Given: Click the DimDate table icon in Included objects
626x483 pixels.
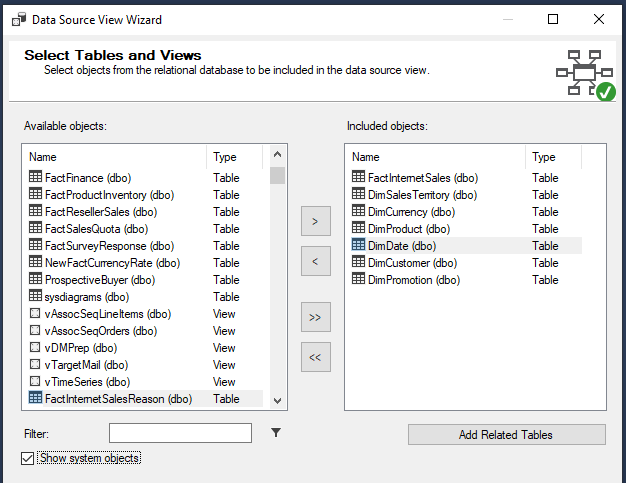Looking at the screenshot, I should (x=359, y=245).
